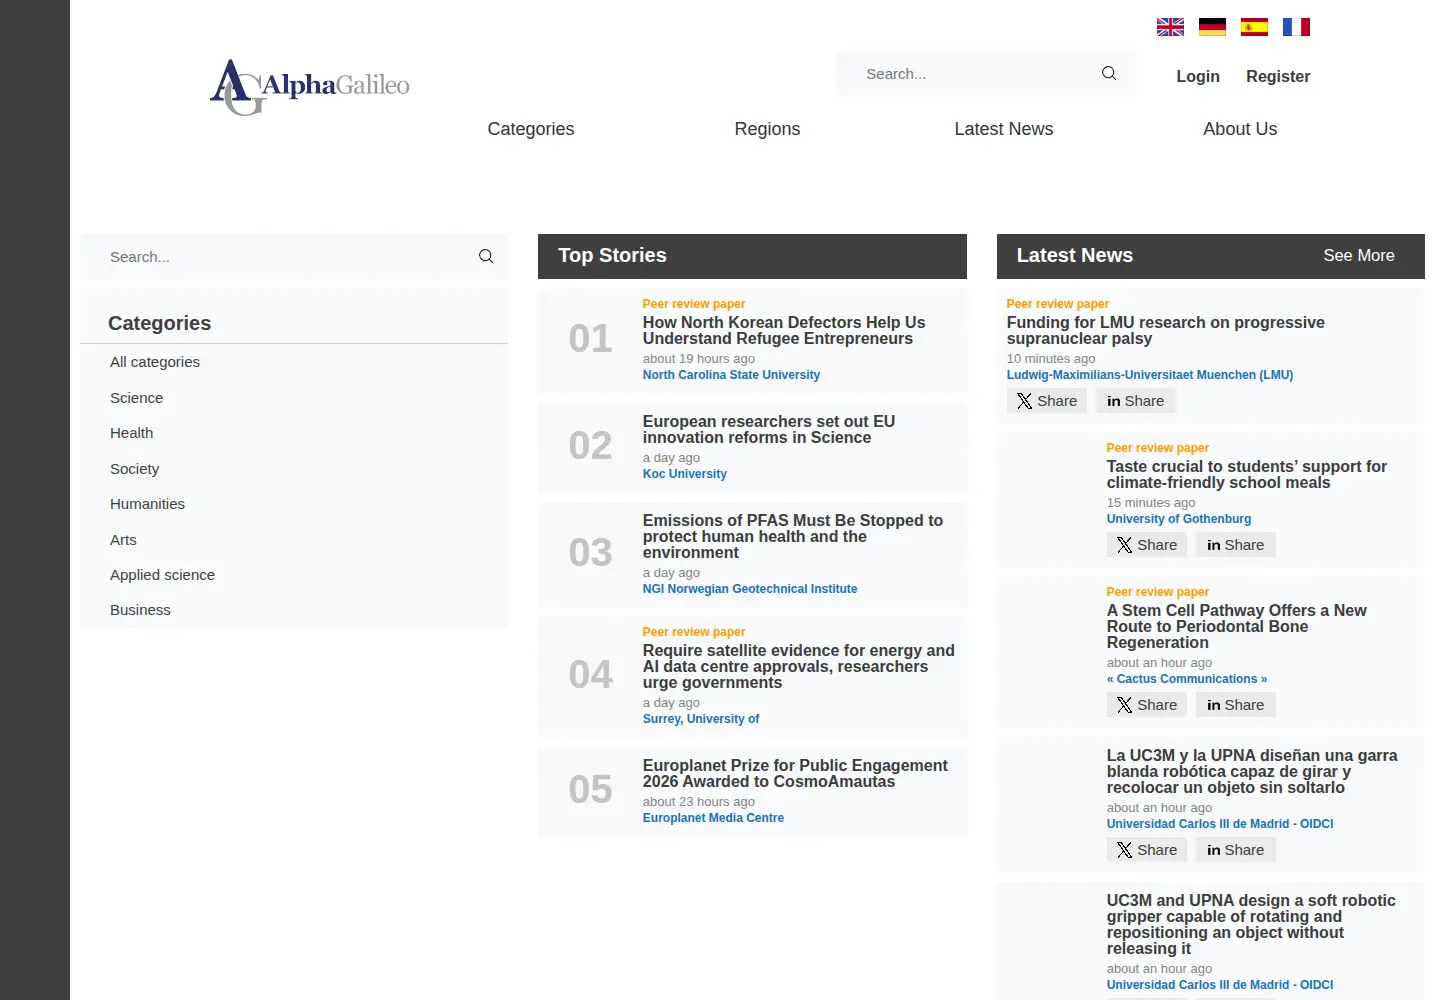Share the Spanish UC3M garra story on LinkedIn
This screenshot has width=1440, height=1000.
click(1236, 850)
